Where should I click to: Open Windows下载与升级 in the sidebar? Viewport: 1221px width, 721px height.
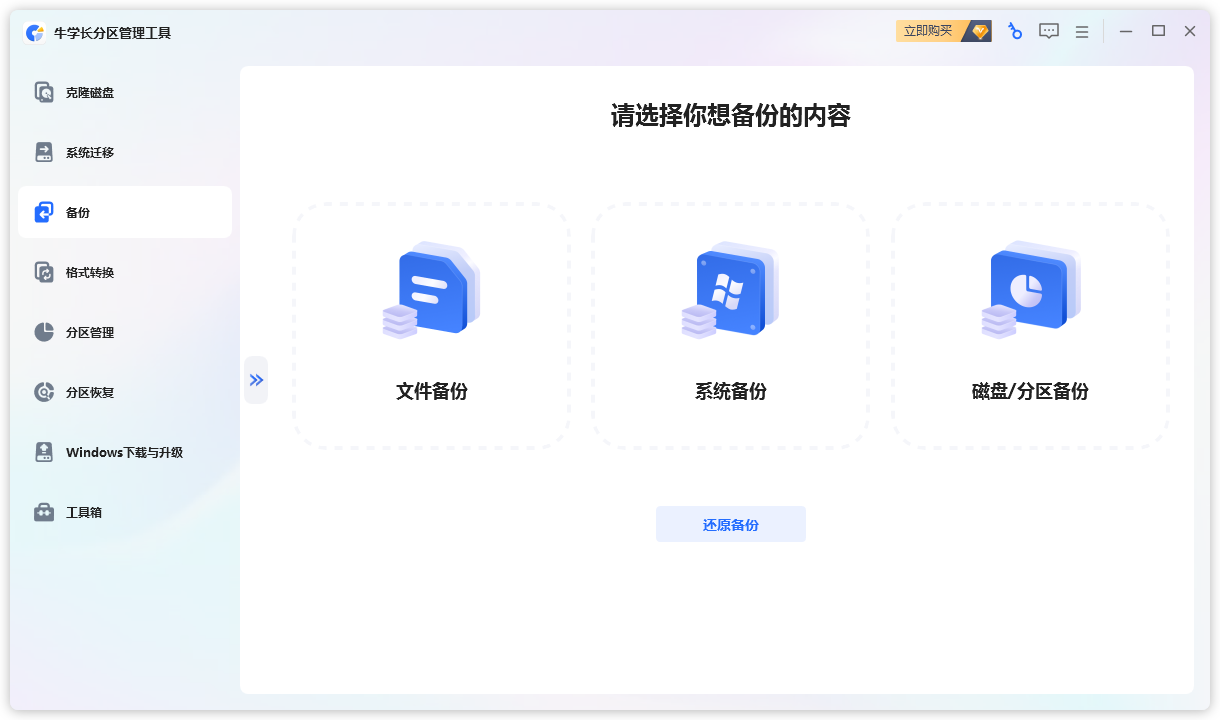pyautogui.click(x=124, y=452)
